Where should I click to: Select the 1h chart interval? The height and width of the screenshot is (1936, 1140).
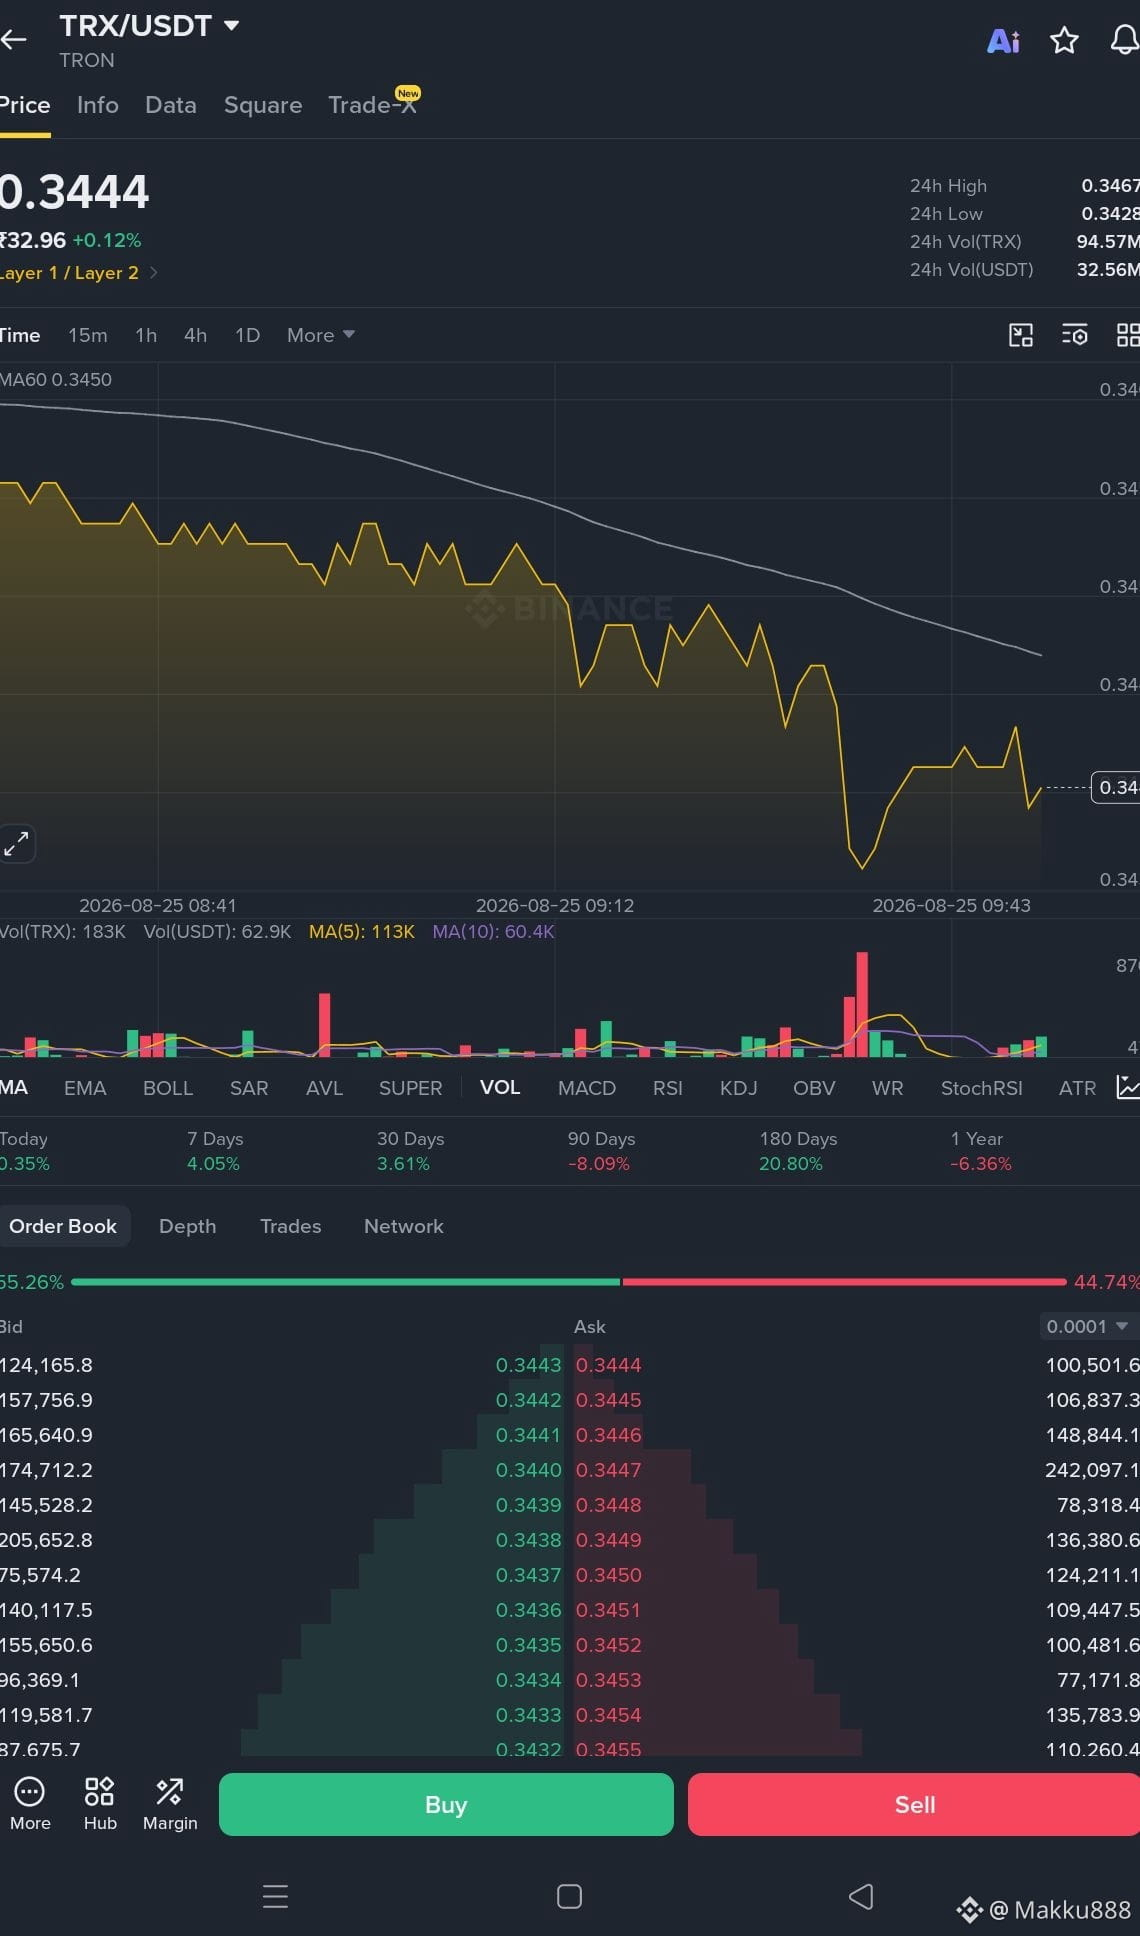coord(146,335)
